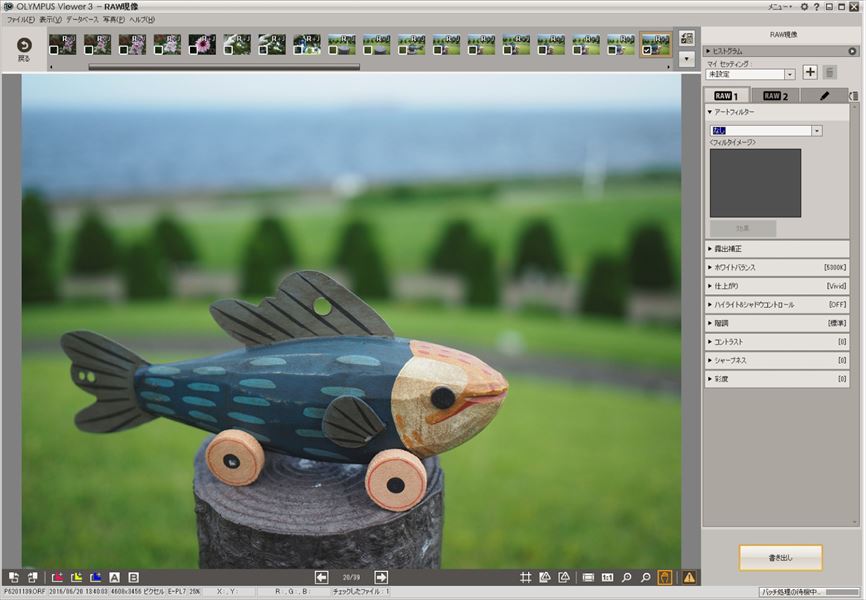The height and width of the screenshot is (600, 866).
Task: Fit image to window icon
Action: click(588, 577)
